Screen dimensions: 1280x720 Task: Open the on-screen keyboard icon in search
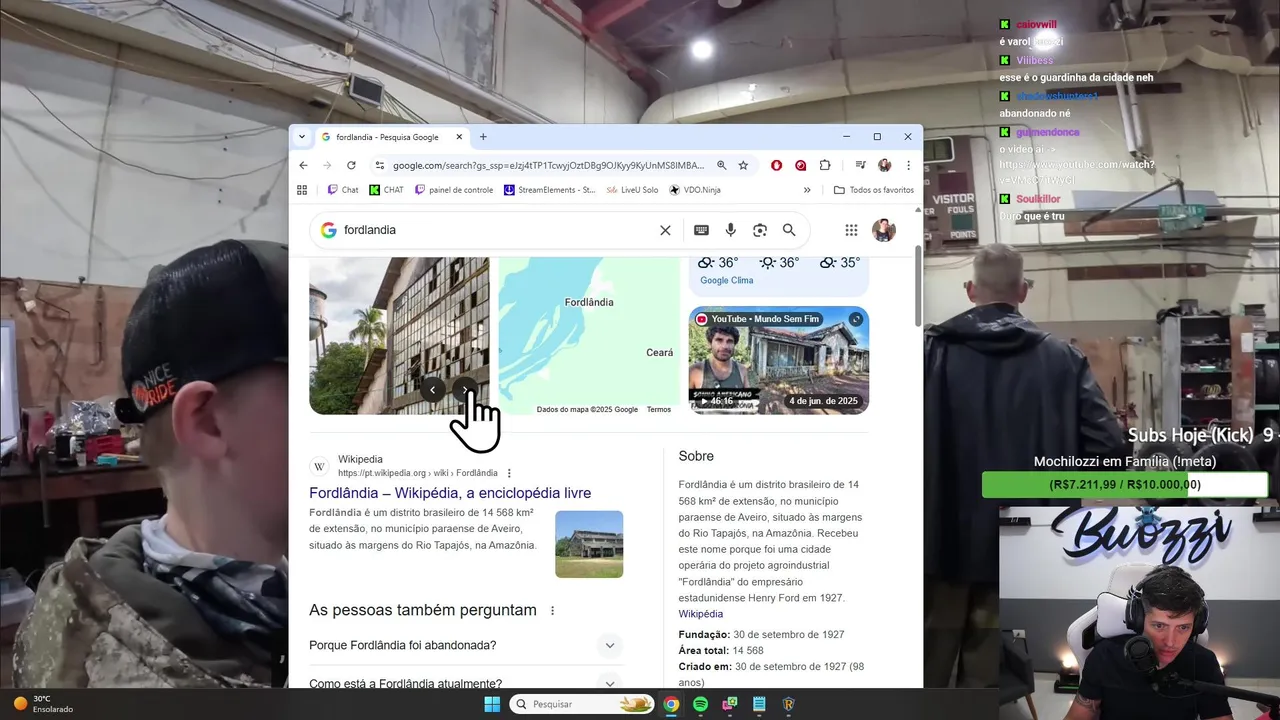tap(701, 230)
